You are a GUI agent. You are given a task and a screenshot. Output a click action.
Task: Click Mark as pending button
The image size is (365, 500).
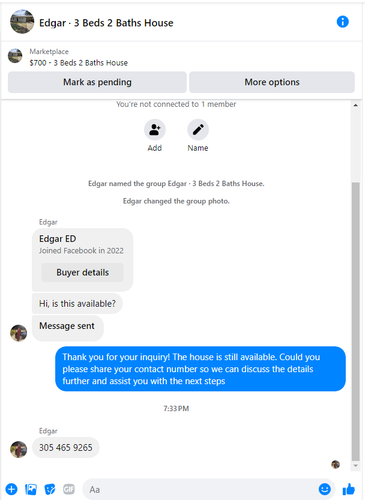97,82
